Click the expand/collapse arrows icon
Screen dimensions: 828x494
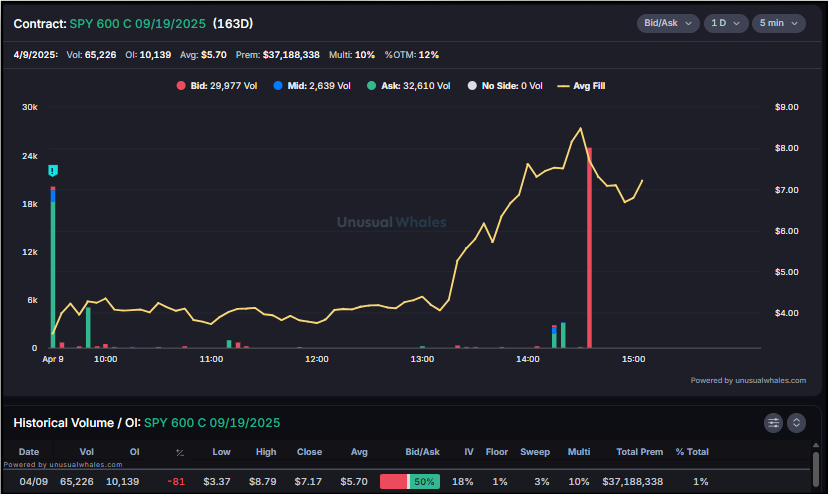coord(796,423)
